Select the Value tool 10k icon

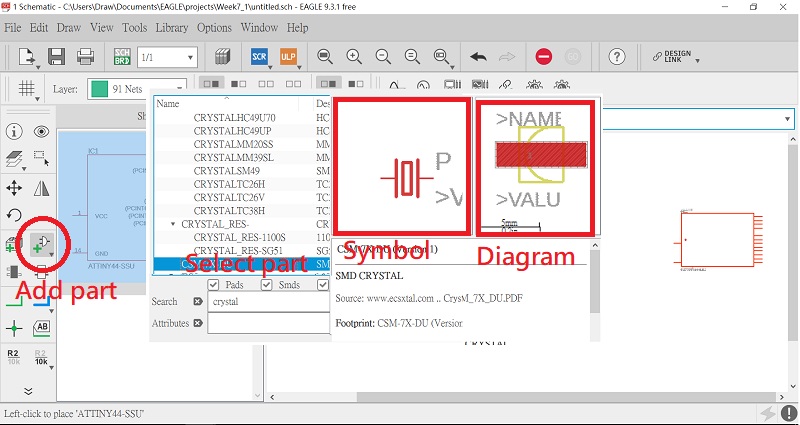pyautogui.click(x=41, y=357)
